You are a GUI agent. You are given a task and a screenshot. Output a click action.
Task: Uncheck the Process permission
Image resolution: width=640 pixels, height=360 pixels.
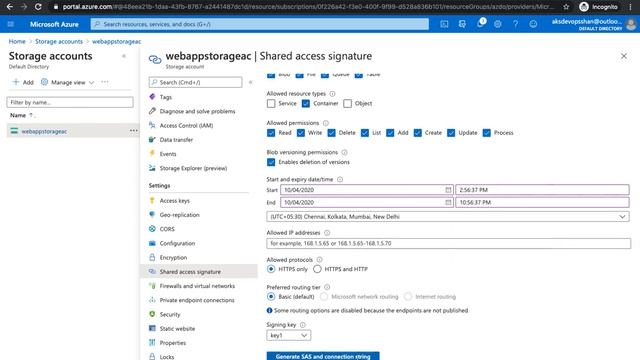tap(487, 133)
